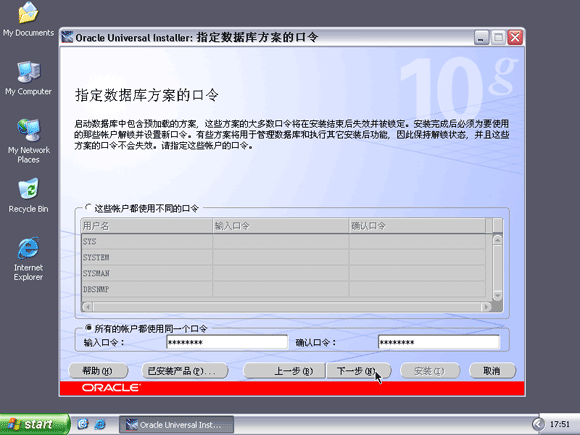Click table vertical scrollbar up arrow

pos(498,240)
